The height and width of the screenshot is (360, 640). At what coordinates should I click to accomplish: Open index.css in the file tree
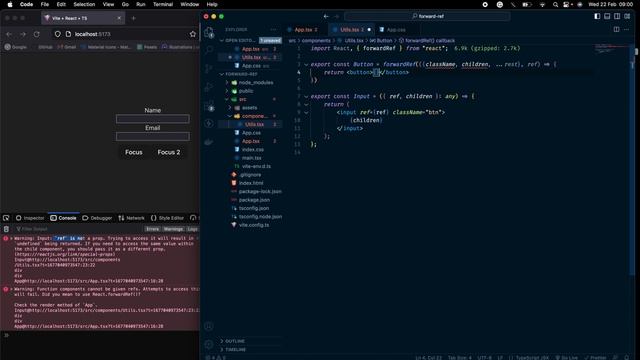(252, 149)
